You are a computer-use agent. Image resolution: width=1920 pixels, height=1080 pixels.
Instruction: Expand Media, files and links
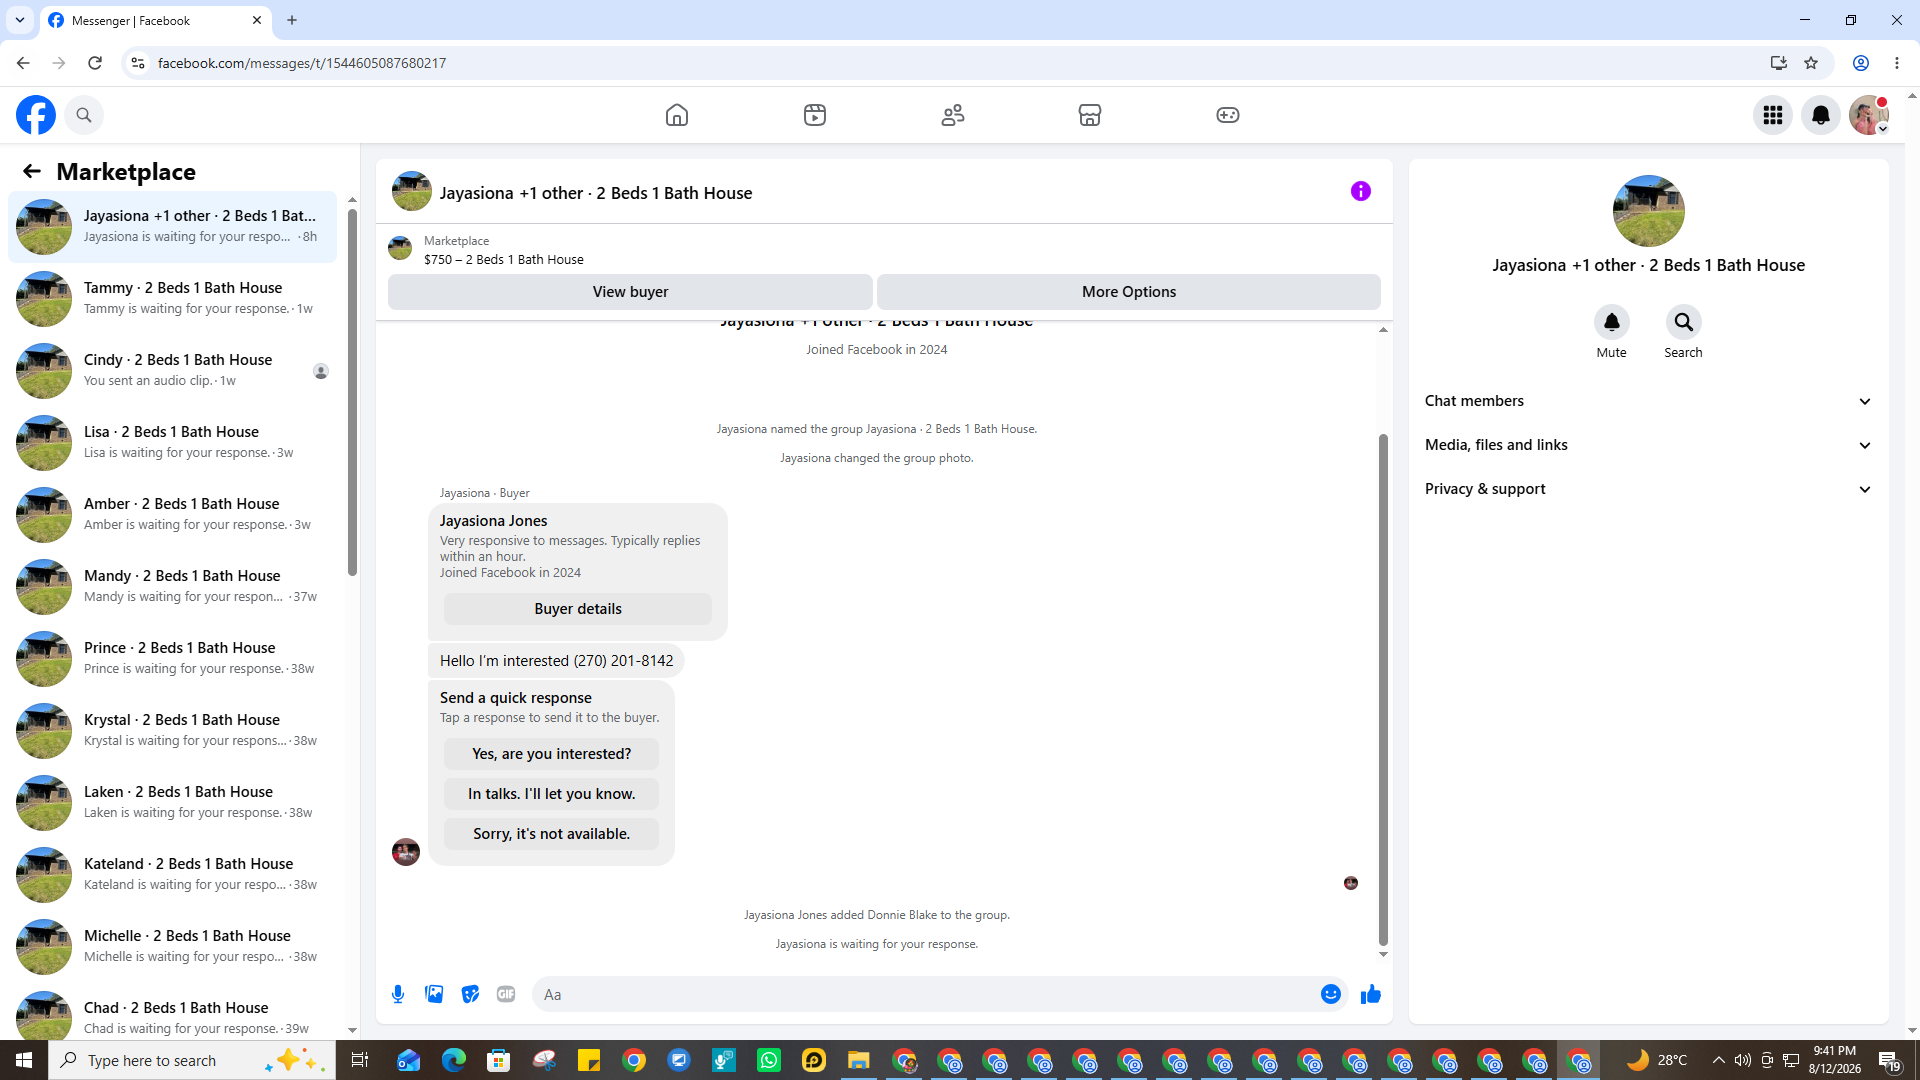click(1648, 445)
